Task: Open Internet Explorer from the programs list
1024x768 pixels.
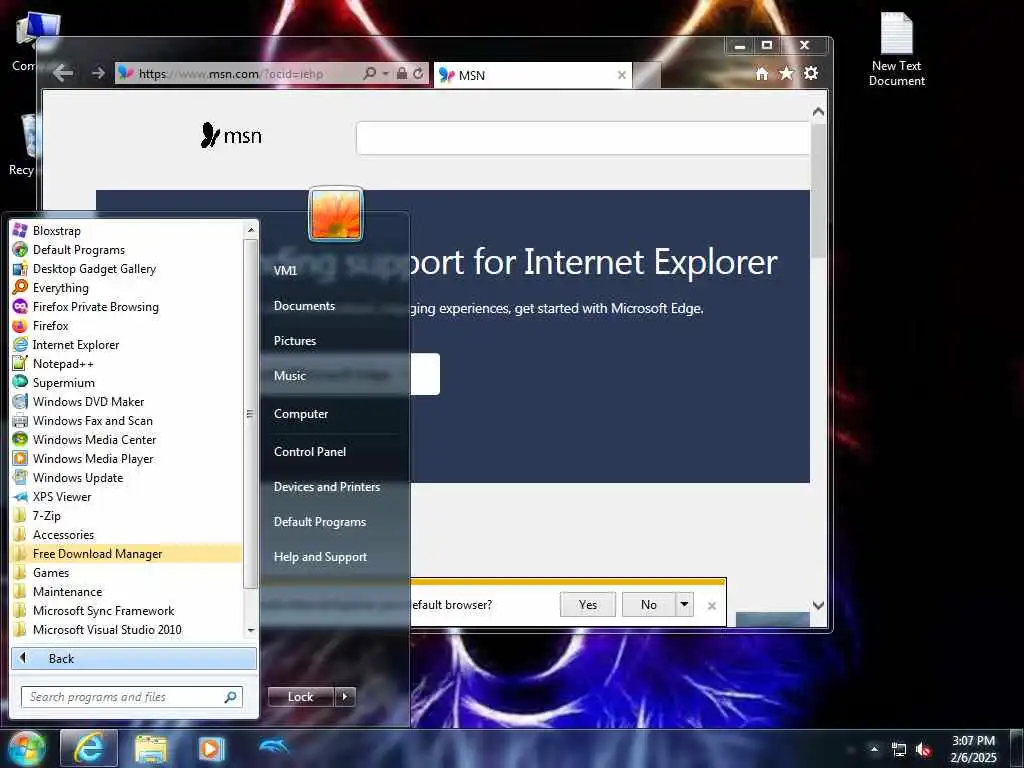Action: click(76, 344)
